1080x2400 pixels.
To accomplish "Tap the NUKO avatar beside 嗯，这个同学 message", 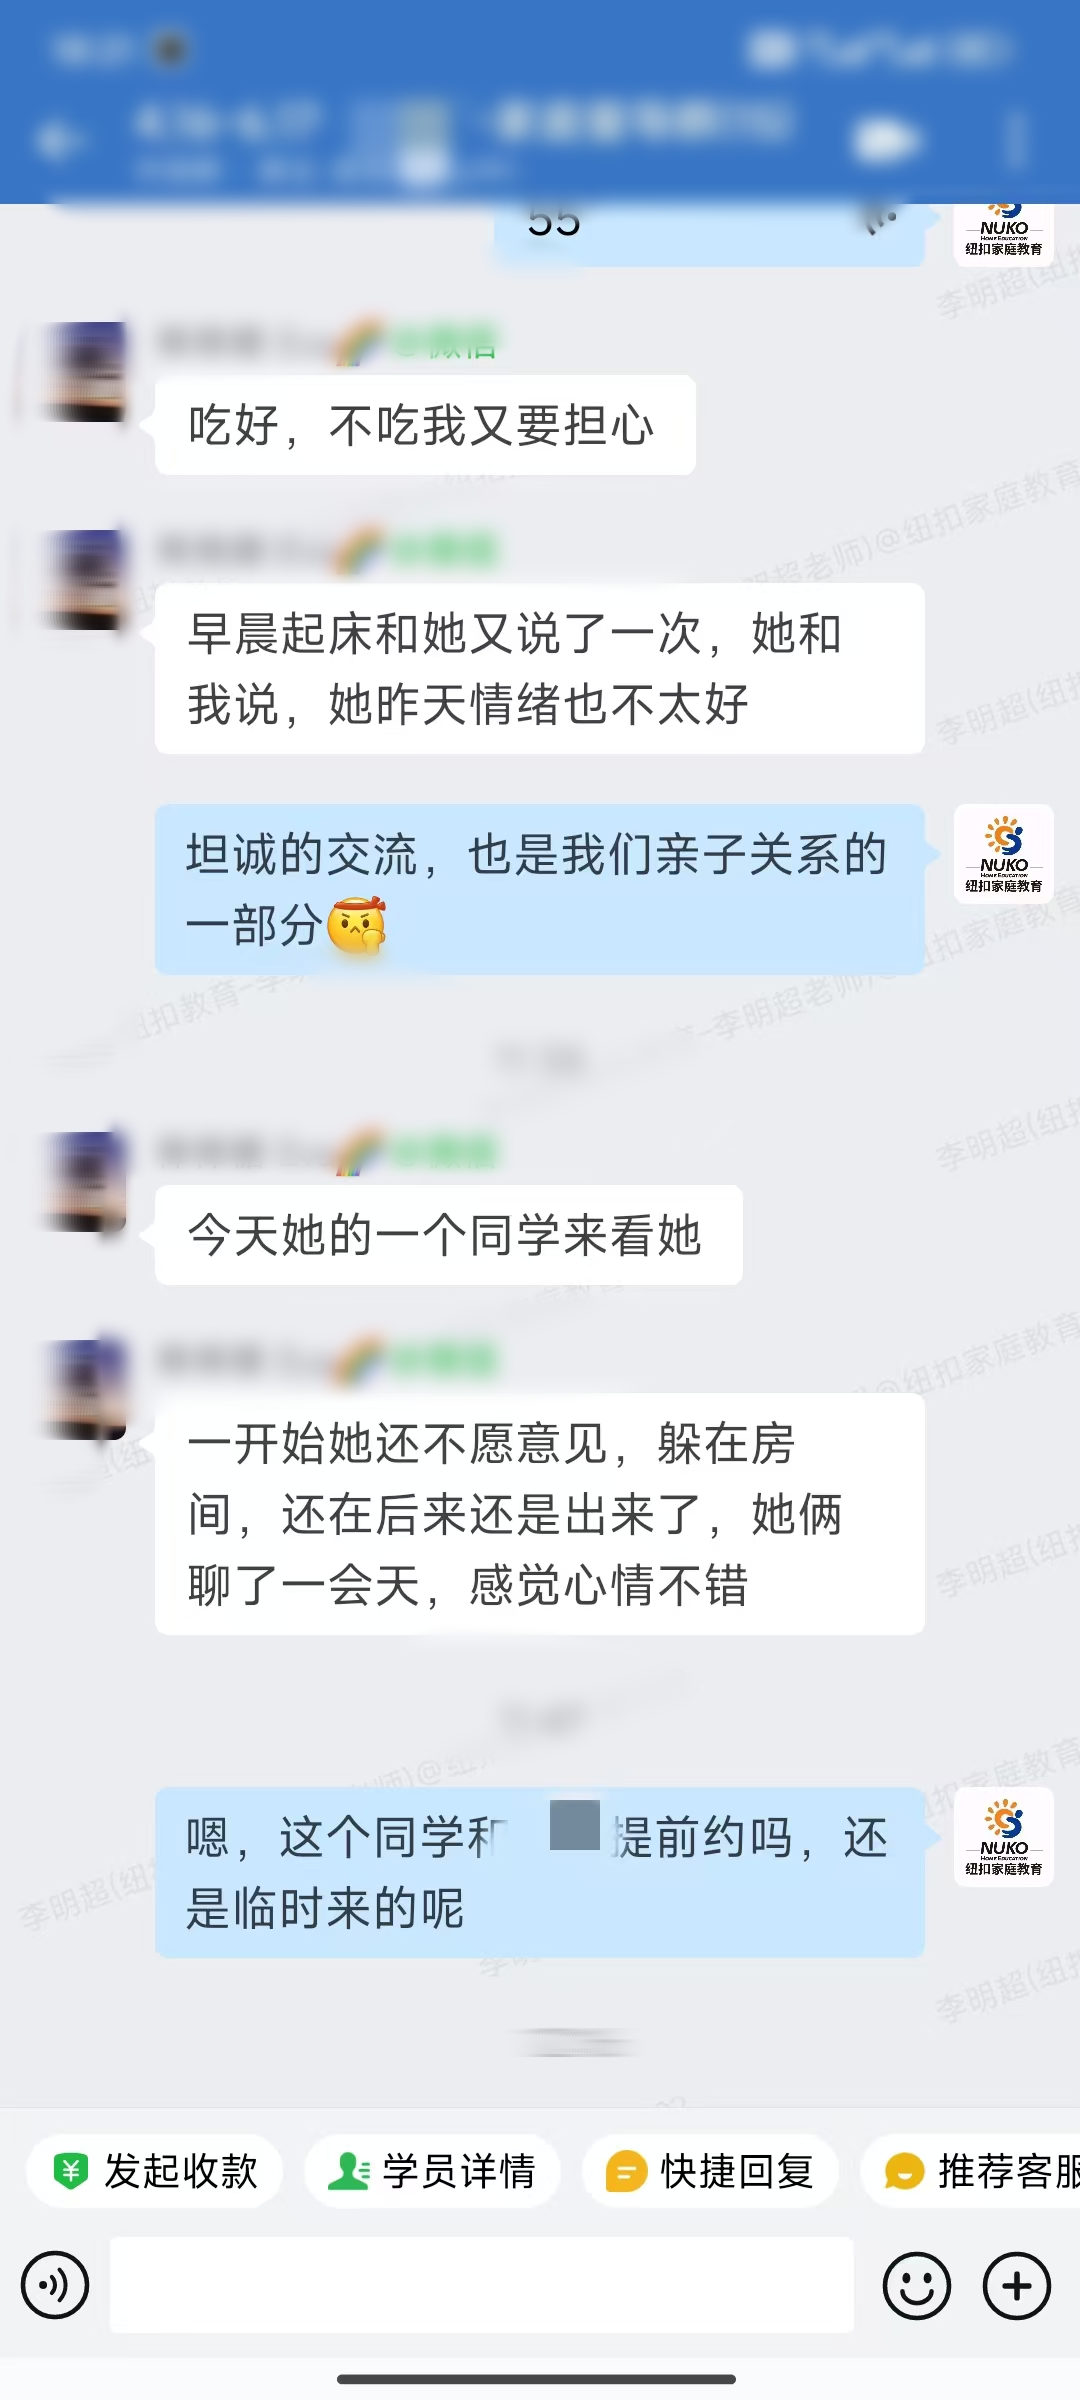I will click(1004, 1837).
